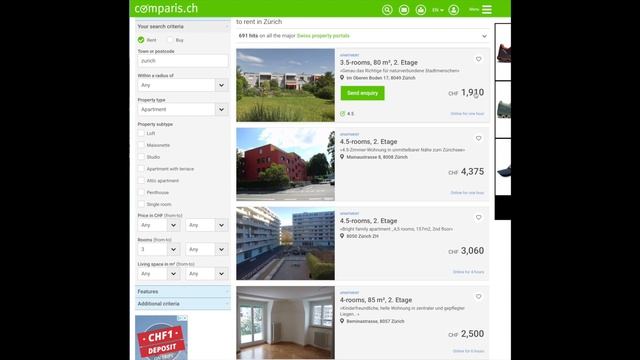This screenshot has height=360, width=640.
Task: Favorite the 4-rooms 85 m² listing heart
Action: pyautogui.click(x=478, y=297)
